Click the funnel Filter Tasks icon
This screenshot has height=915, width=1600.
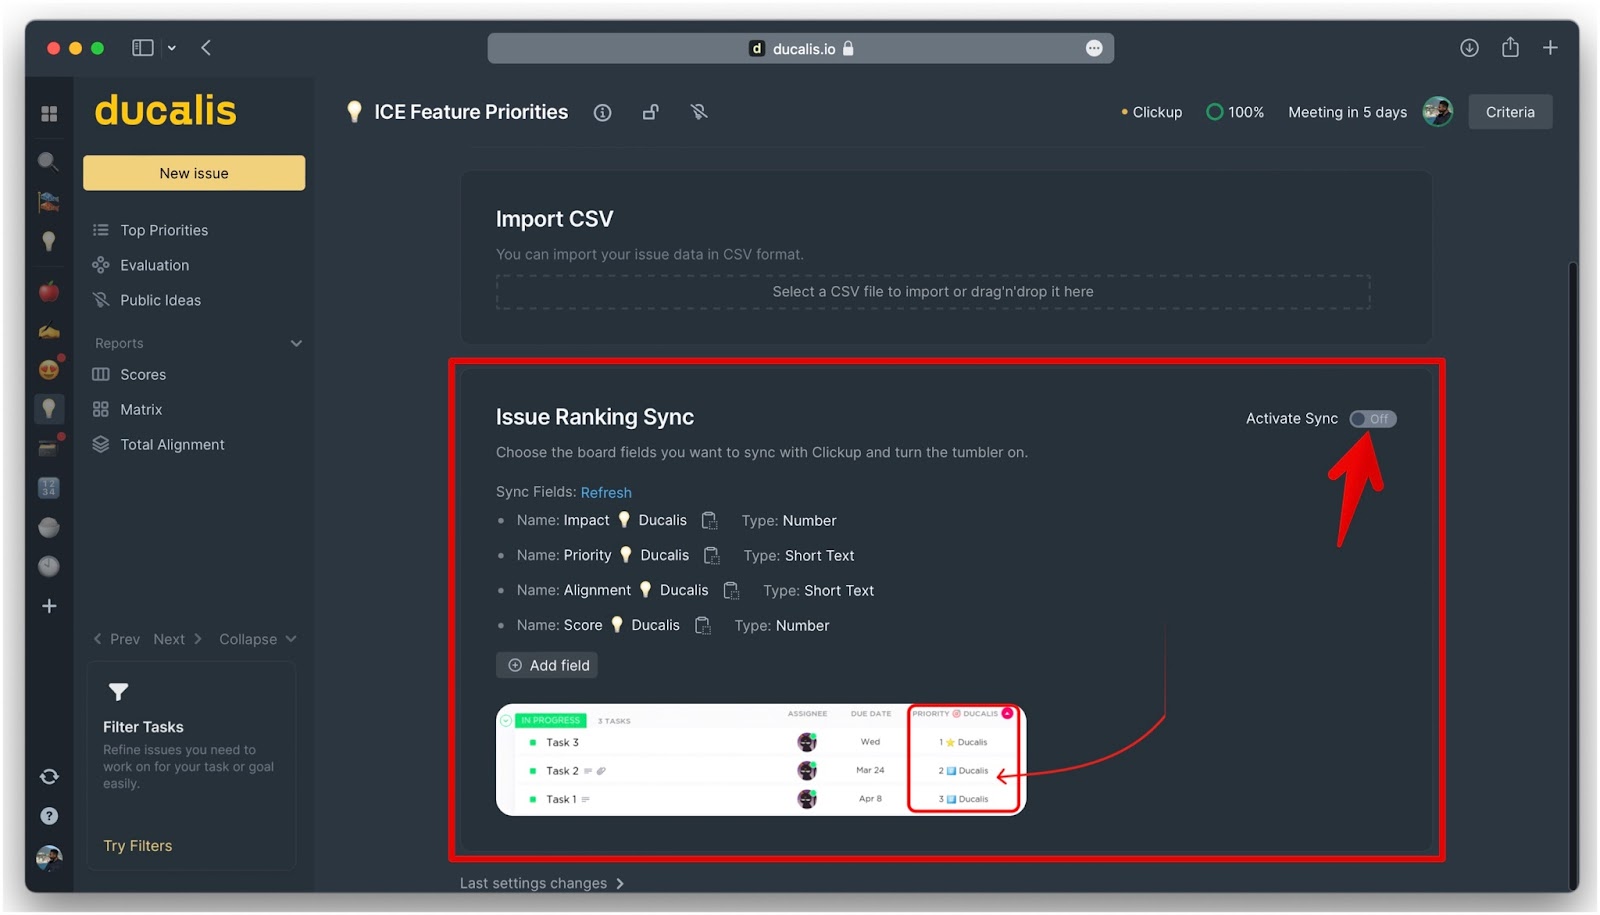[118, 692]
